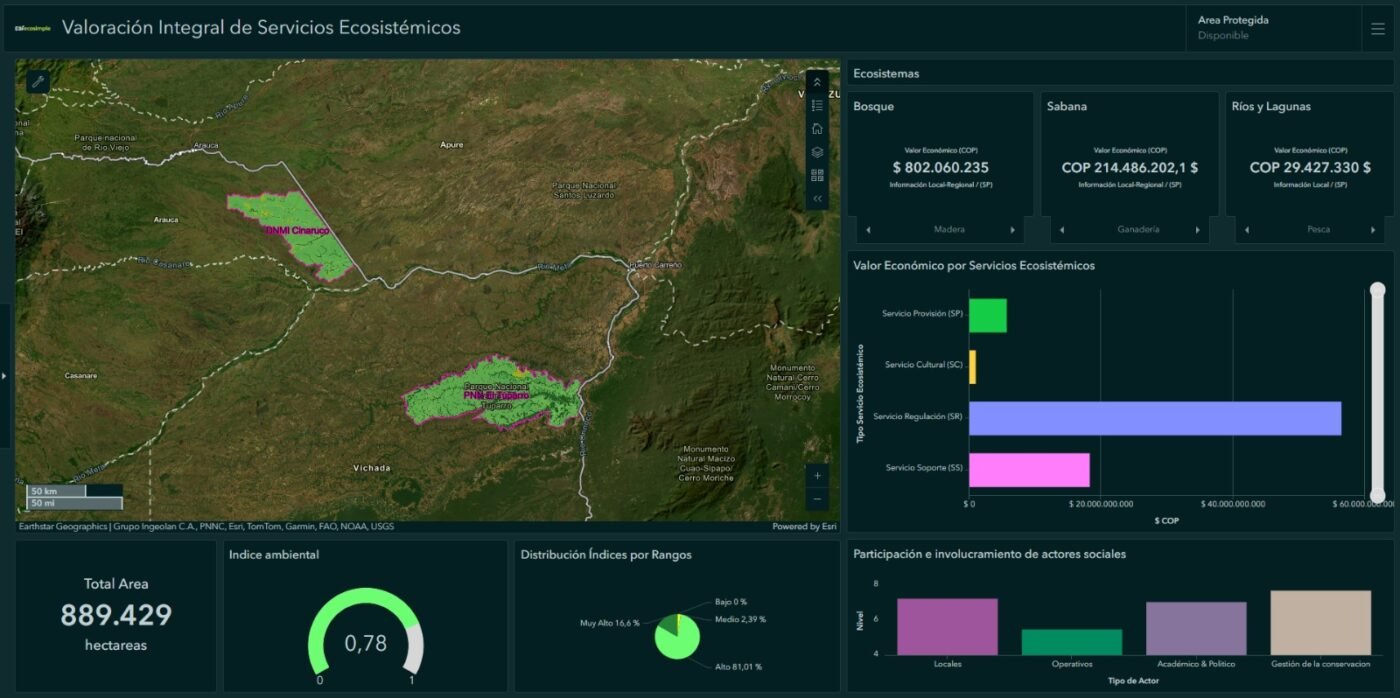Open the hamburger menu at top right
This screenshot has height=698, width=1400.
[1378, 29]
